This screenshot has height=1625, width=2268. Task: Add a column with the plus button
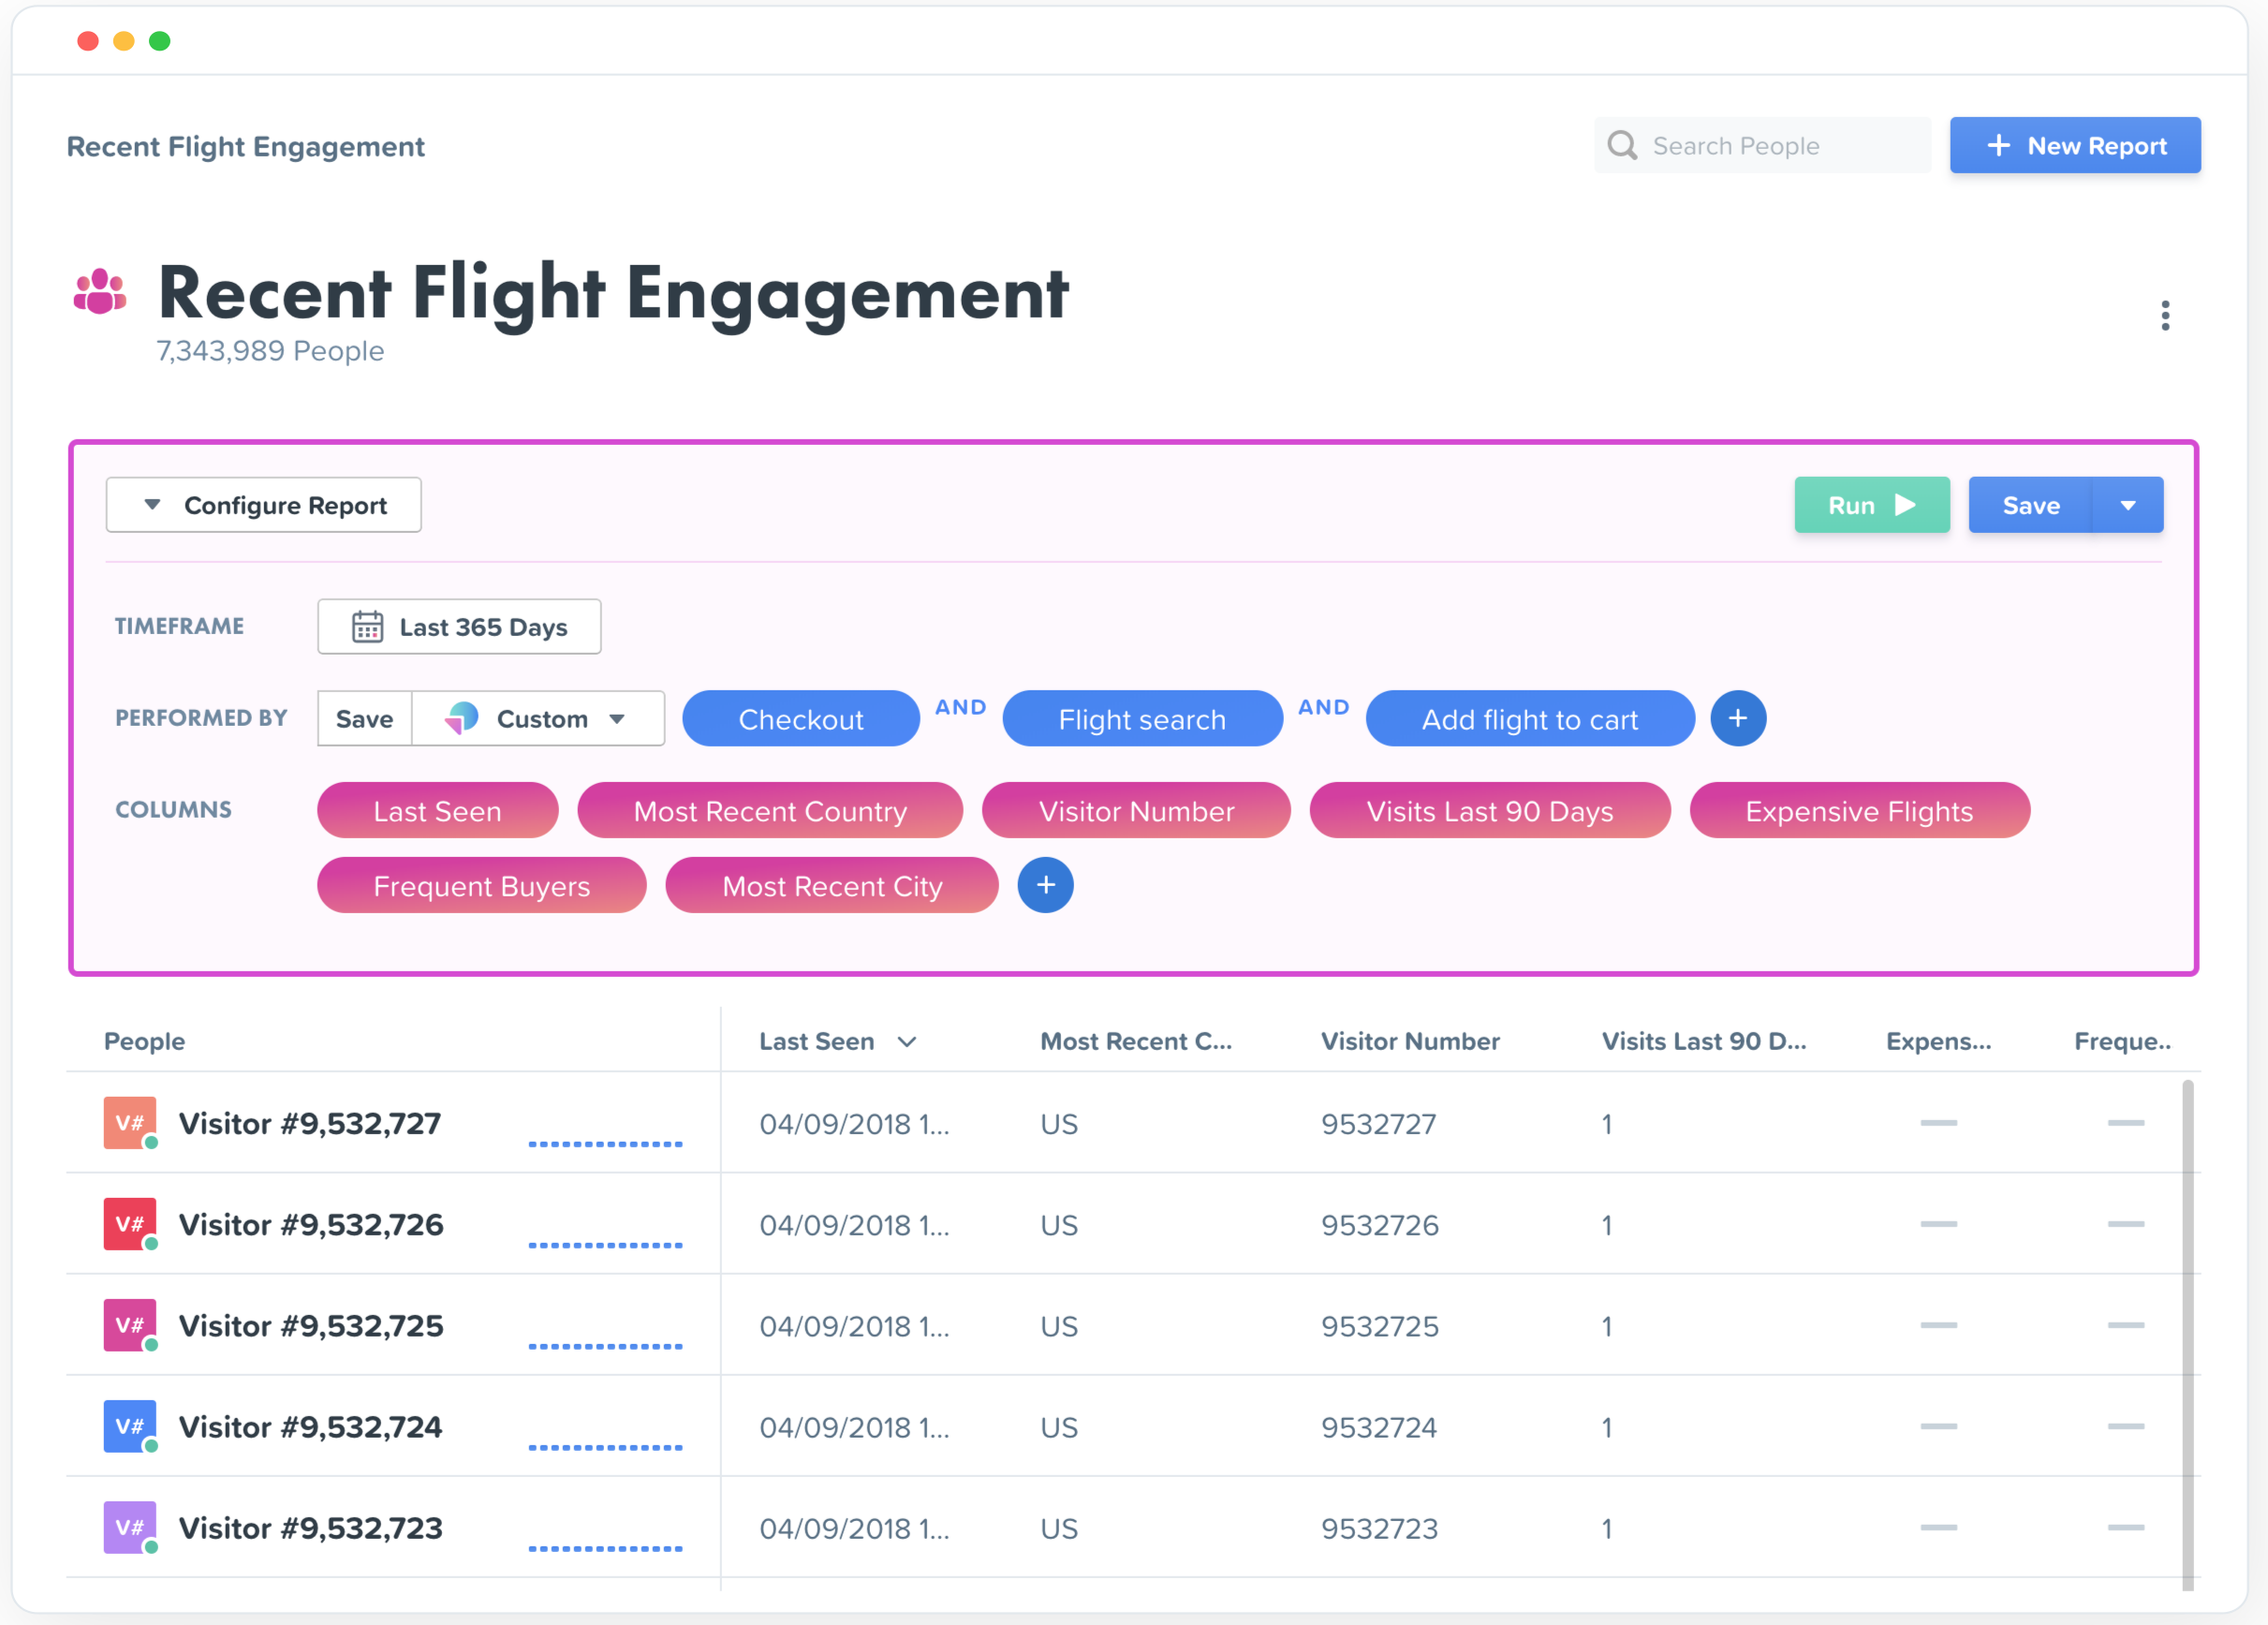pyautogui.click(x=1045, y=885)
